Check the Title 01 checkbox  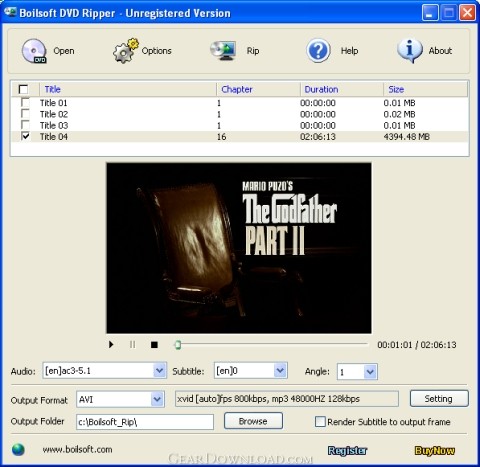coord(25,102)
